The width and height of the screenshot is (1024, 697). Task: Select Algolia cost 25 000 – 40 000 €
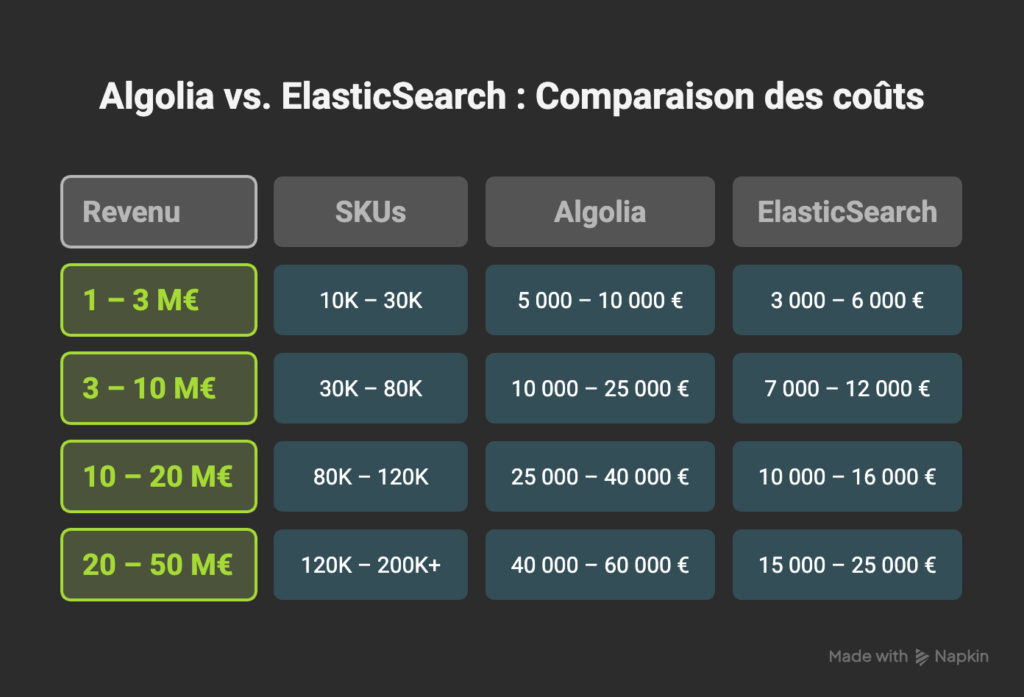click(600, 476)
